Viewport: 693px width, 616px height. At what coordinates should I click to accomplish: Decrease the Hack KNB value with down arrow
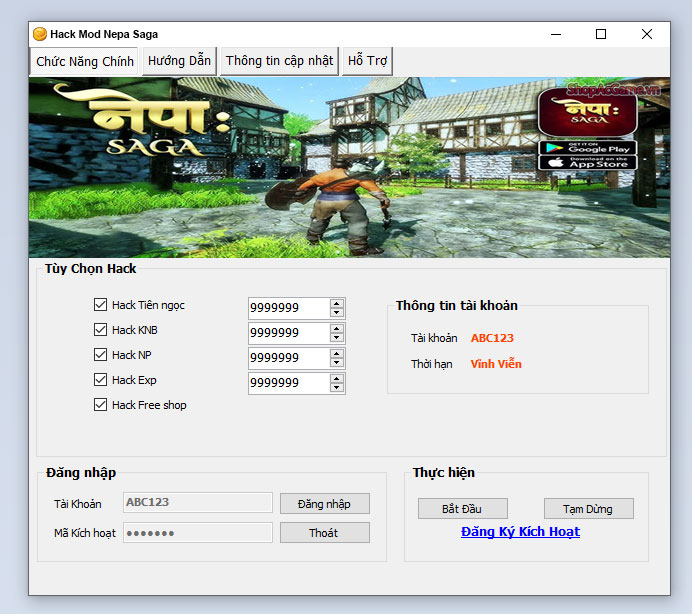[x=337, y=338]
